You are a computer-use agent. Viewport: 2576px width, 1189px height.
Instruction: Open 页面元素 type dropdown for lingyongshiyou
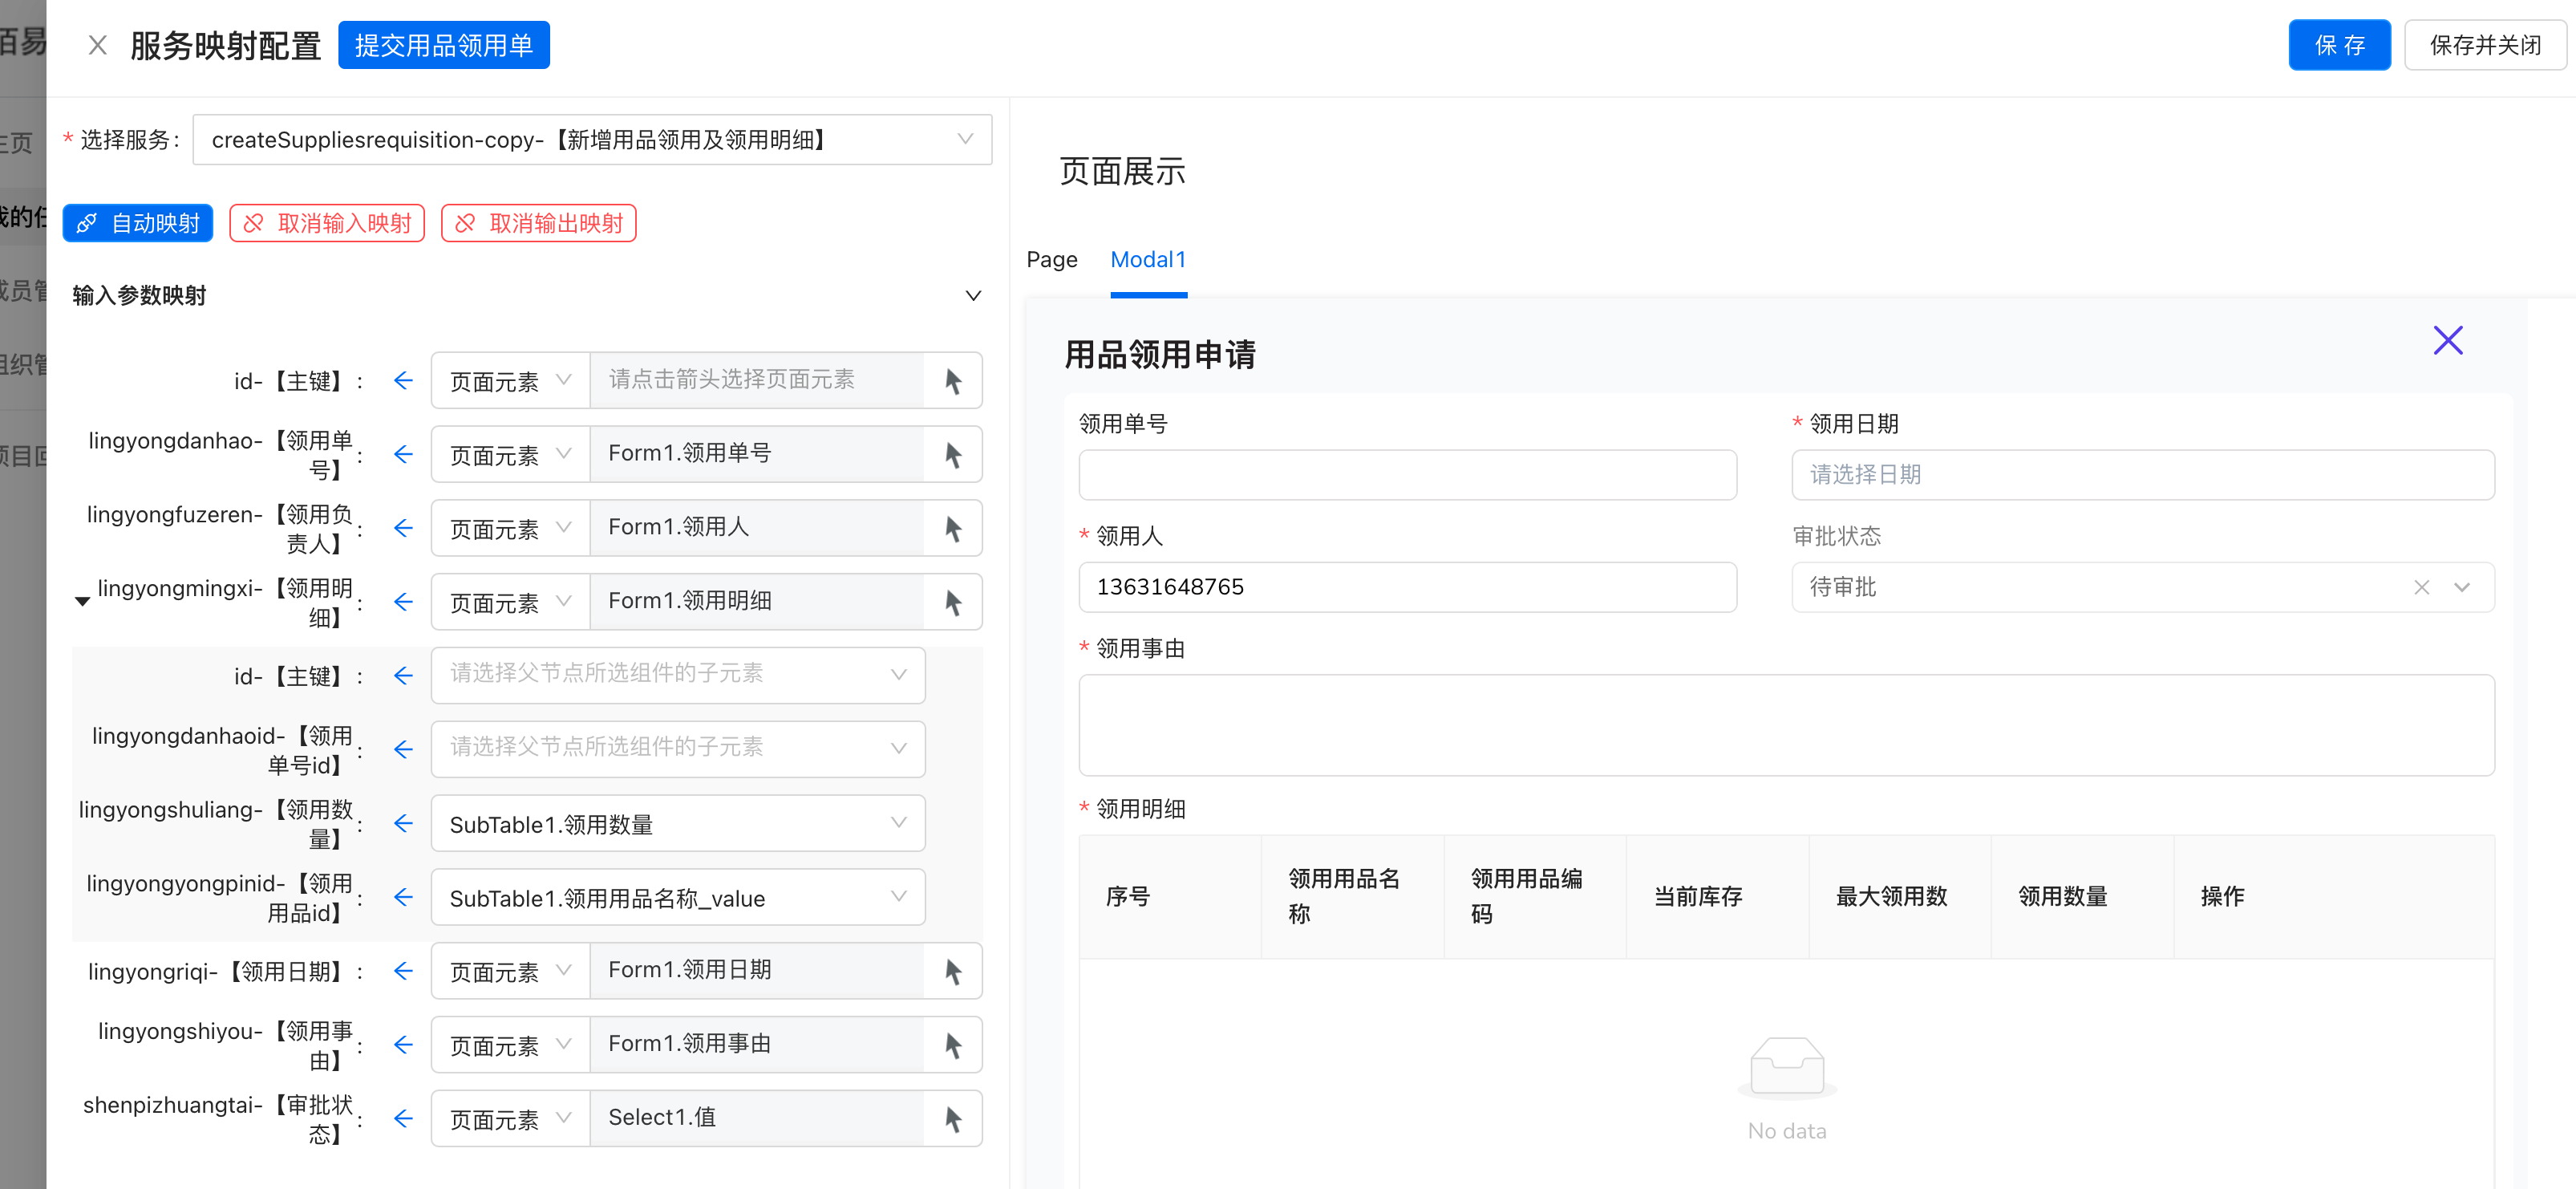(510, 1045)
